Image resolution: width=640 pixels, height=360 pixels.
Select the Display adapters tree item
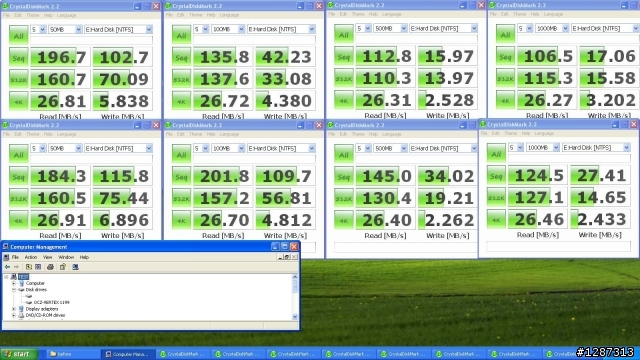(42, 309)
